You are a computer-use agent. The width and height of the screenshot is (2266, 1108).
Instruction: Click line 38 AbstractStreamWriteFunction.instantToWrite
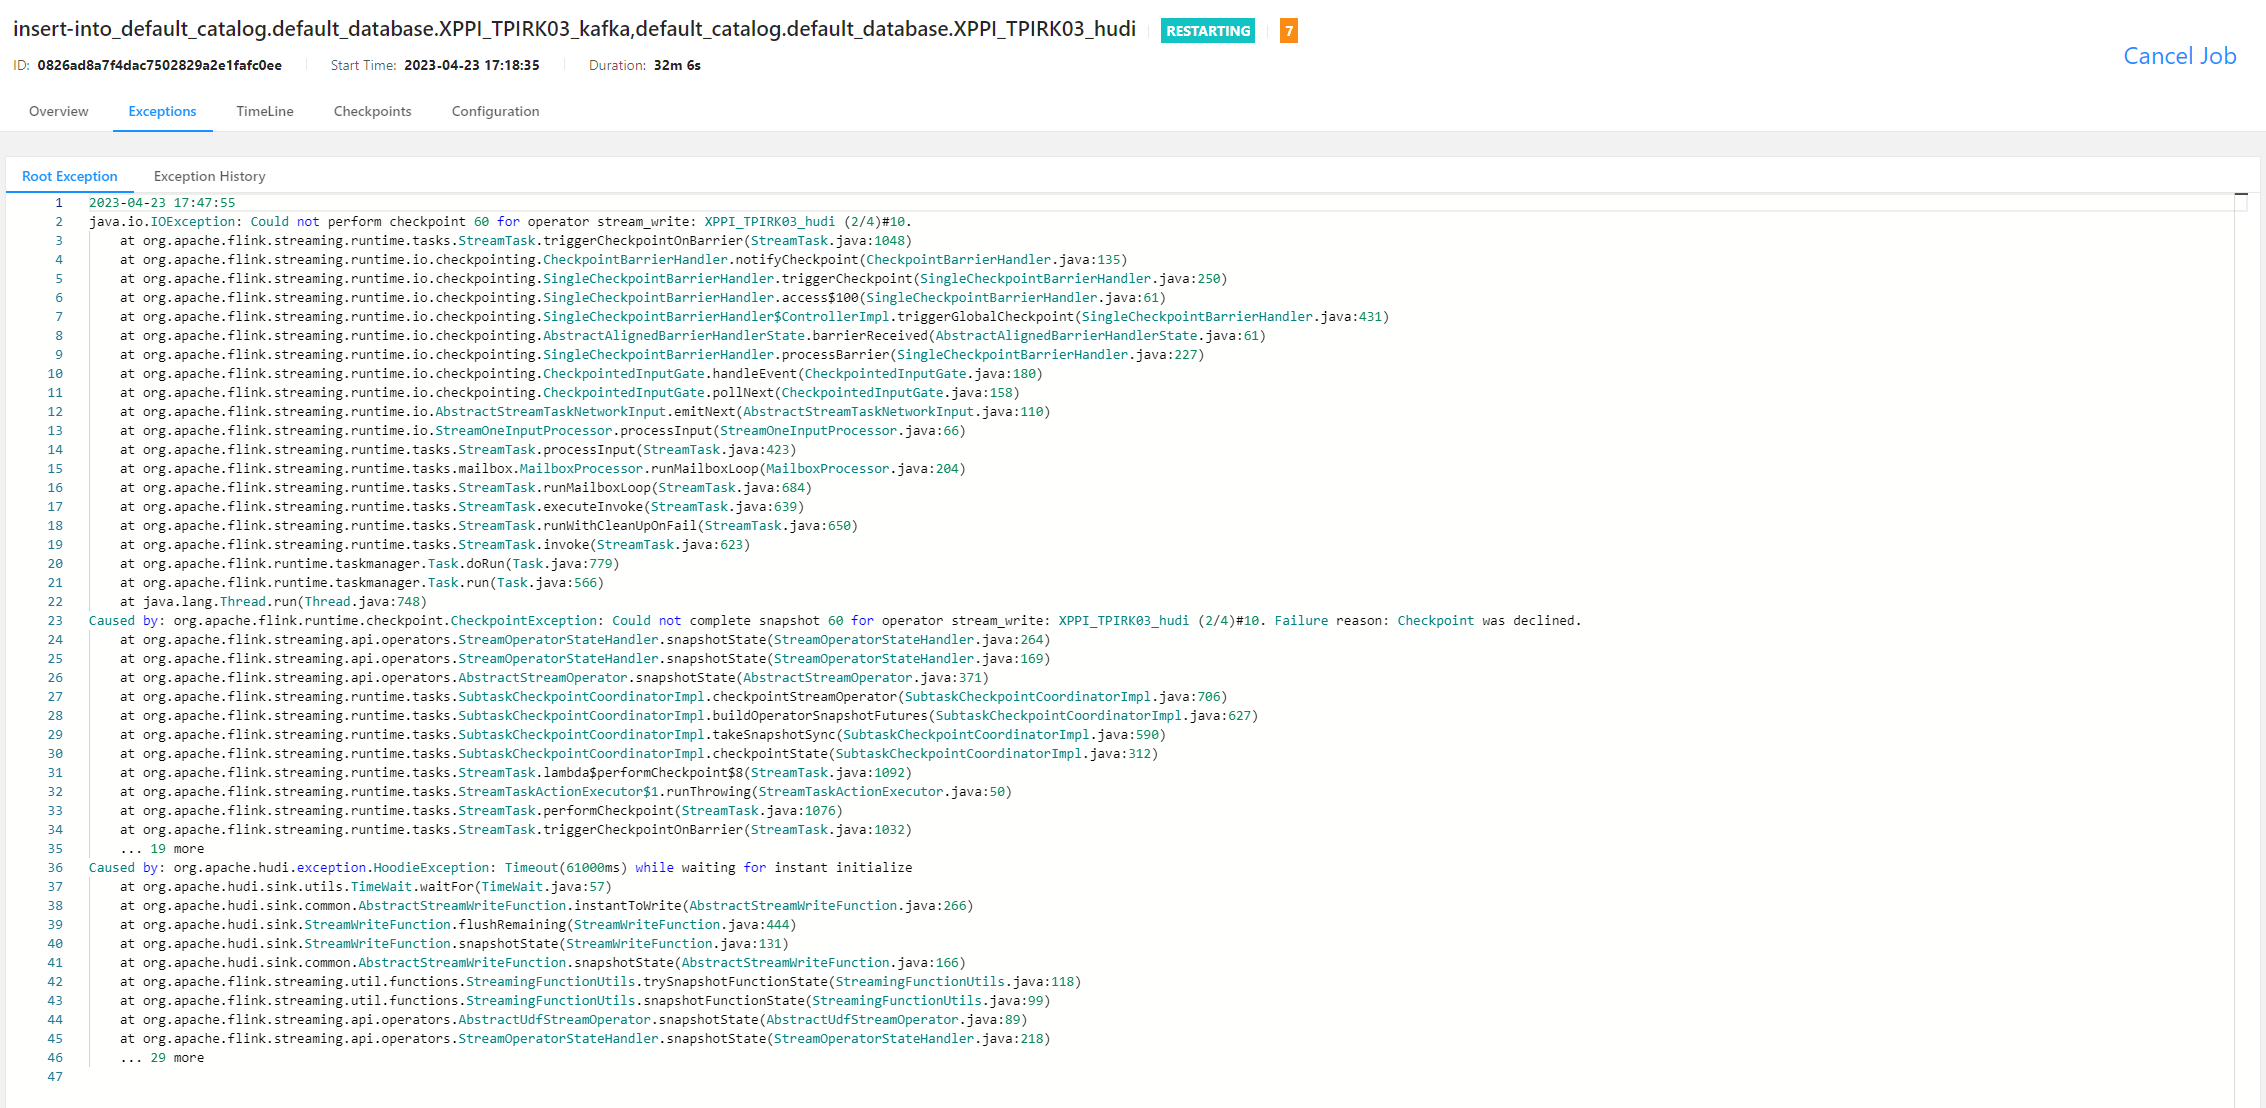click(x=547, y=905)
